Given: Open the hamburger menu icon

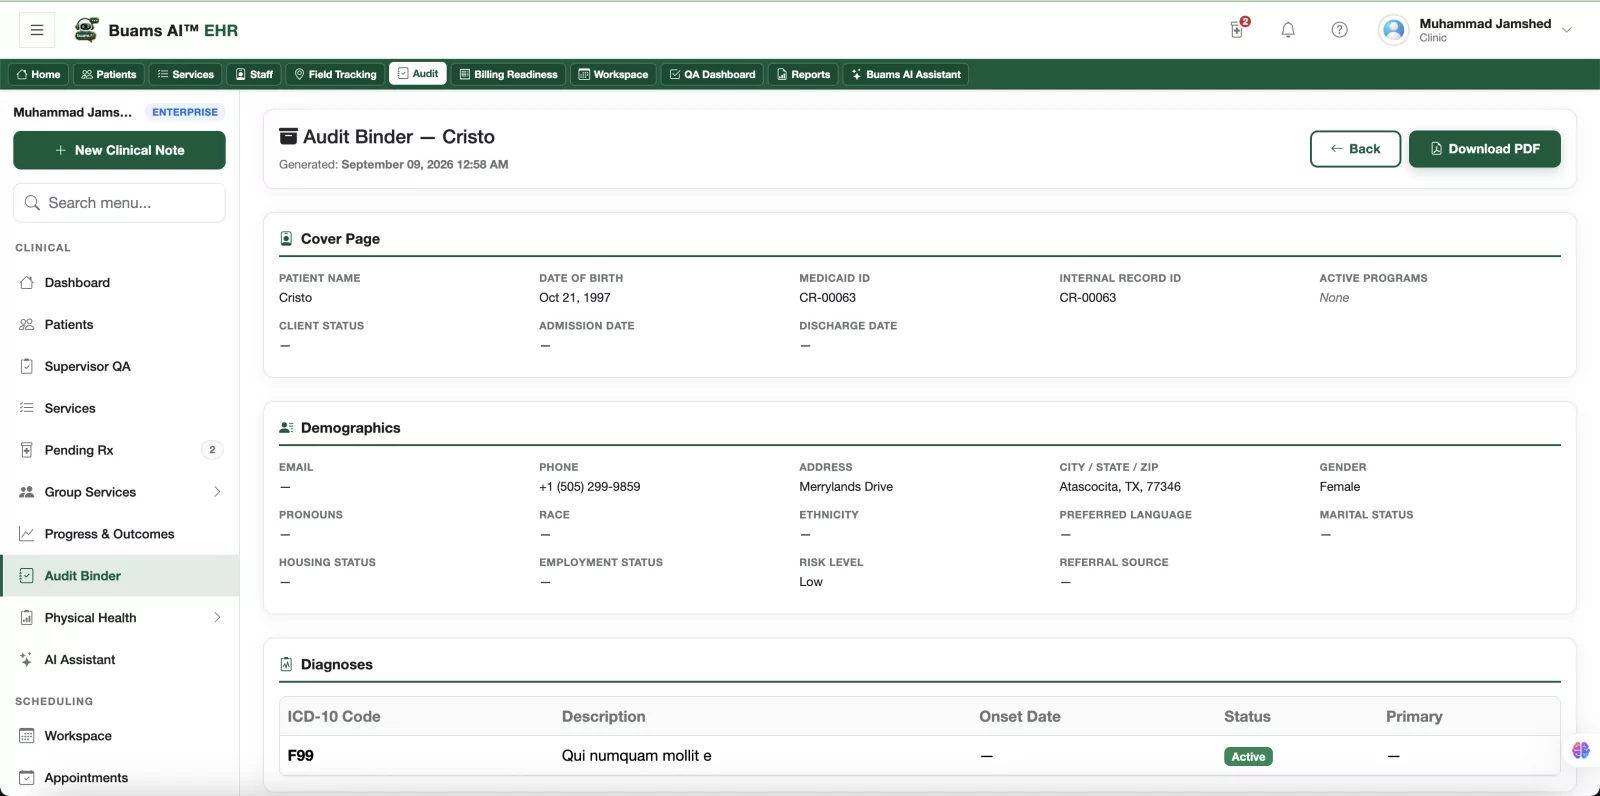Looking at the screenshot, I should 37,30.
